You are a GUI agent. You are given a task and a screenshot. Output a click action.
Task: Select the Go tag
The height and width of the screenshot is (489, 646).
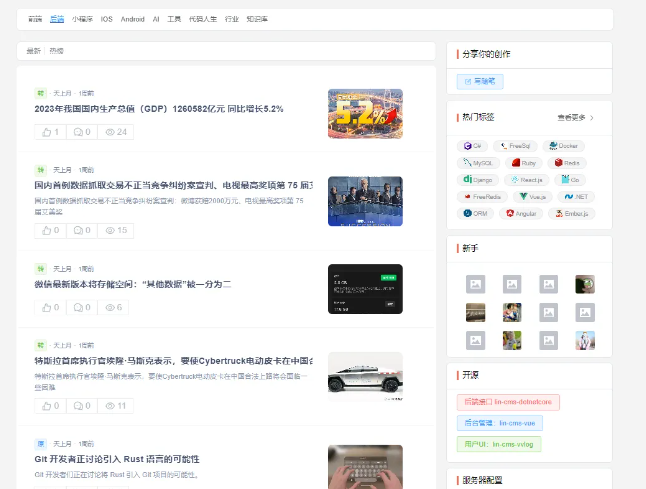pos(570,180)
